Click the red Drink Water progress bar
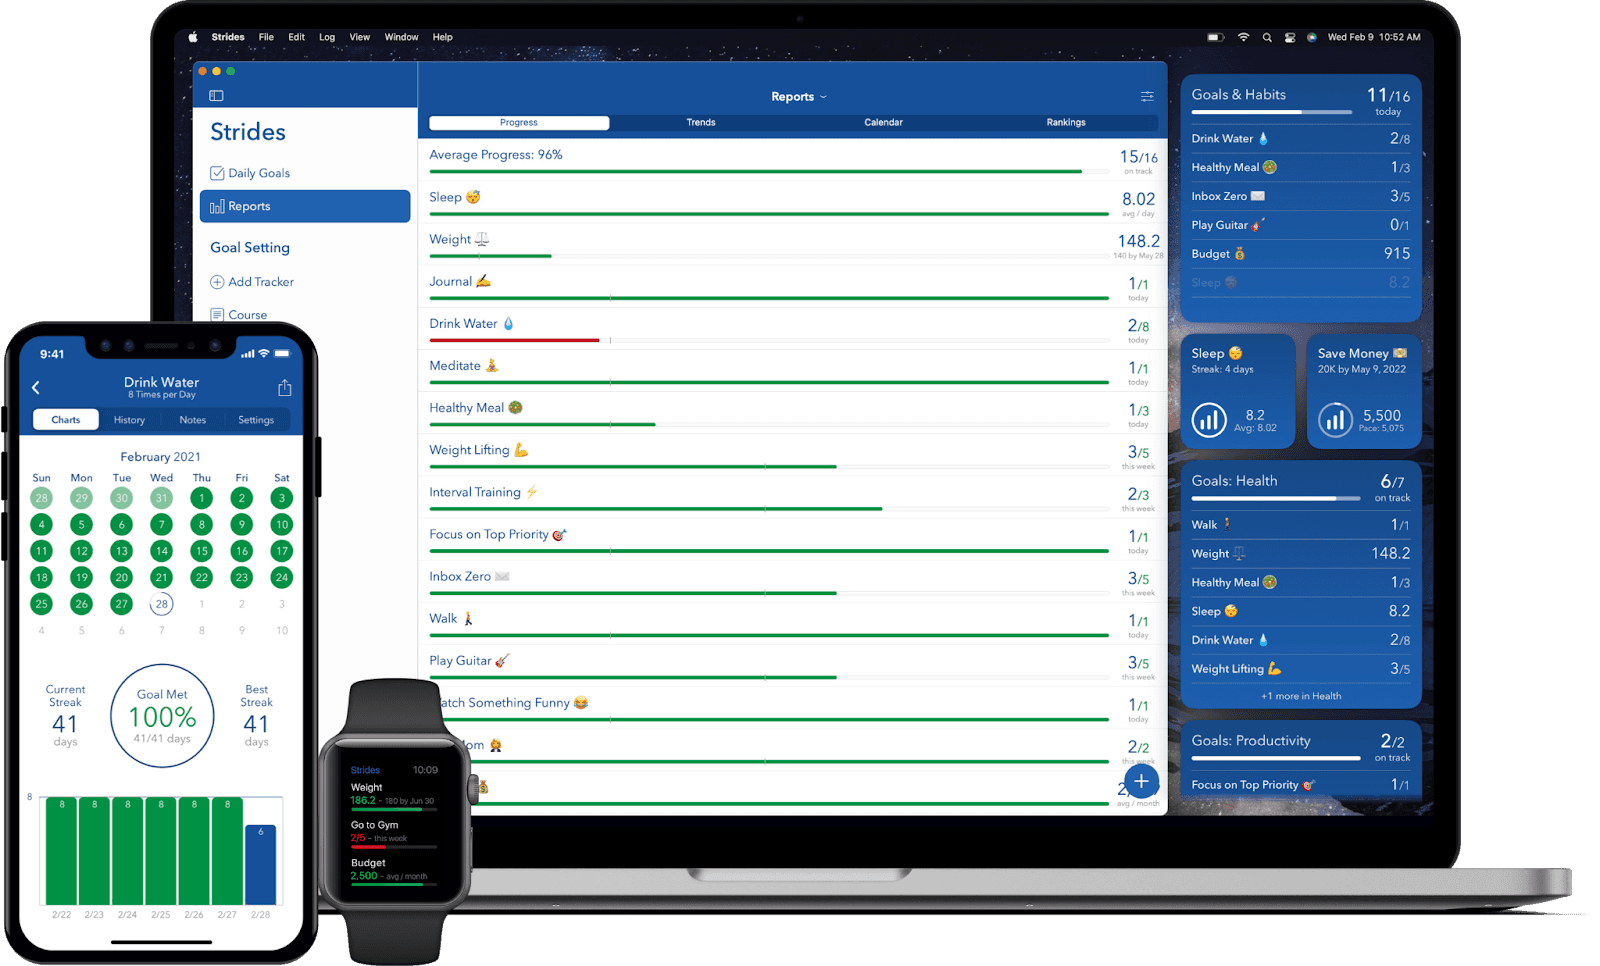1600x966 pixels. (514, 340)
